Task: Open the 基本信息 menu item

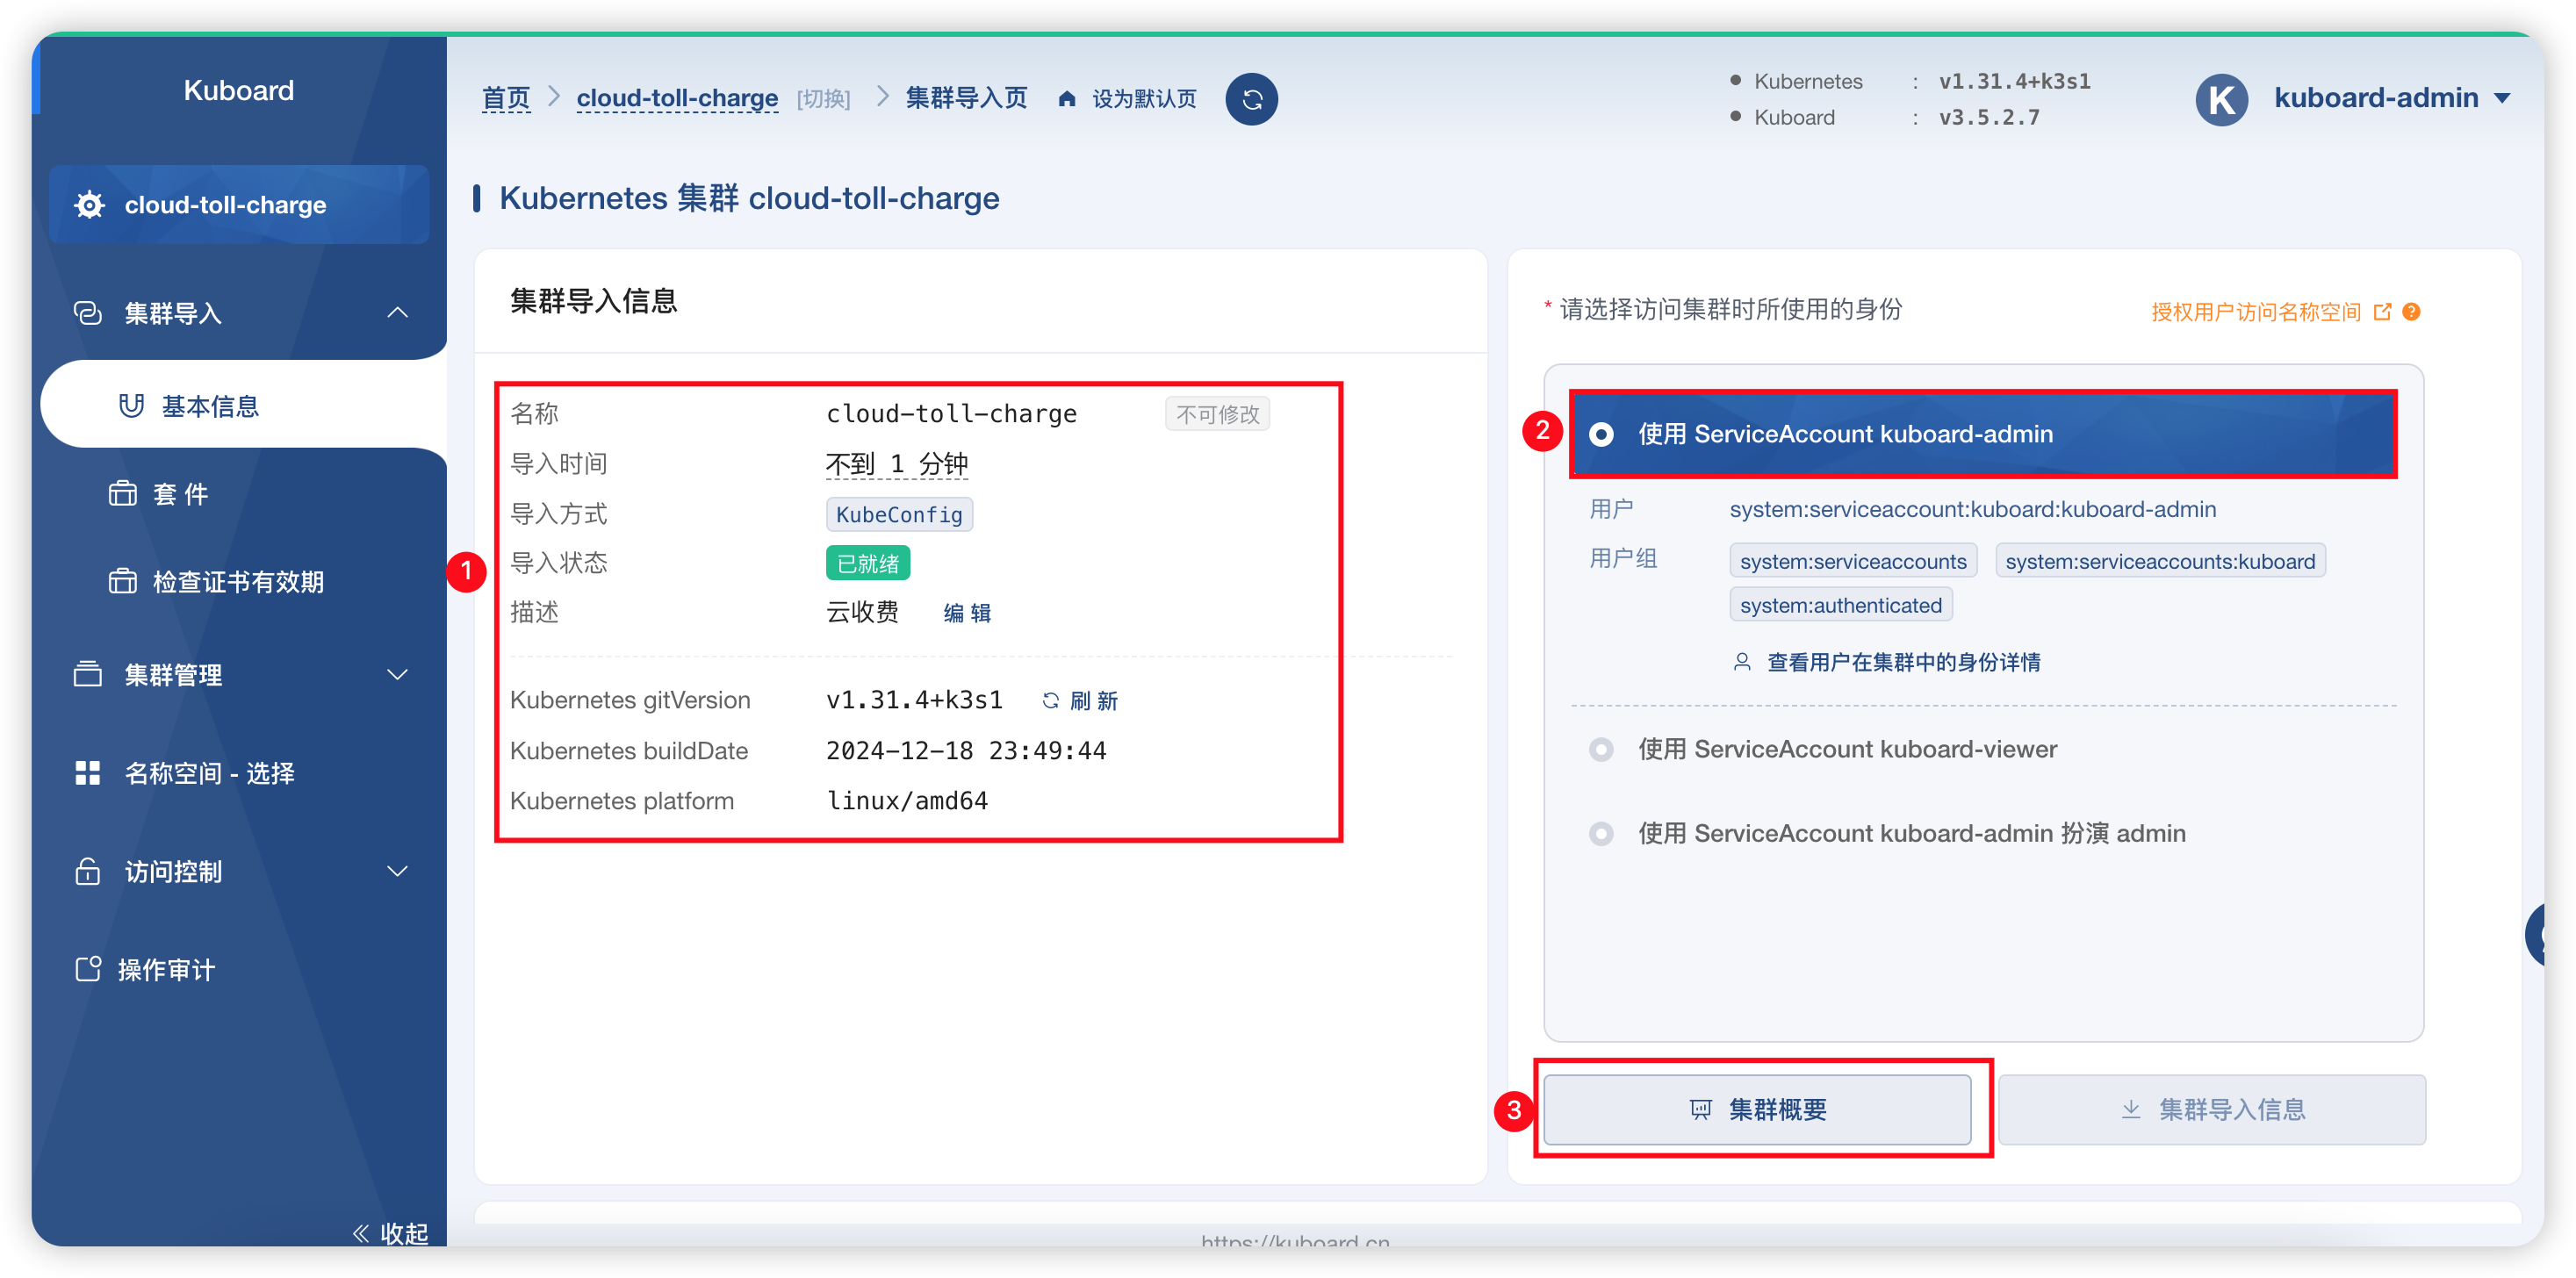Action: click(x=244, y=405)
